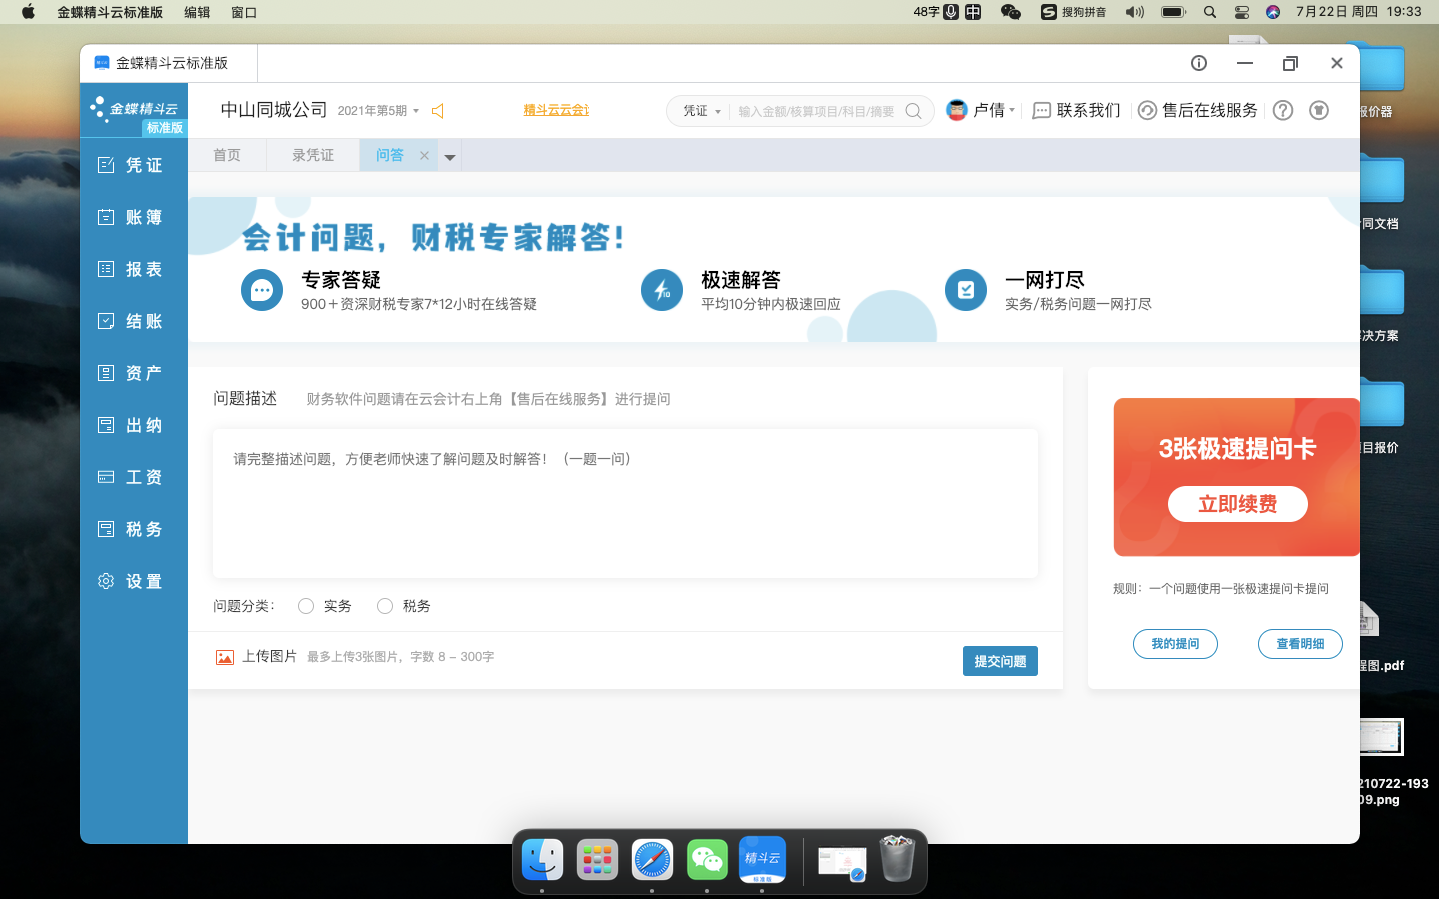Click the 立即续费 button
This screenshot has height=899, width=1439.
[x=1237, y=504]
